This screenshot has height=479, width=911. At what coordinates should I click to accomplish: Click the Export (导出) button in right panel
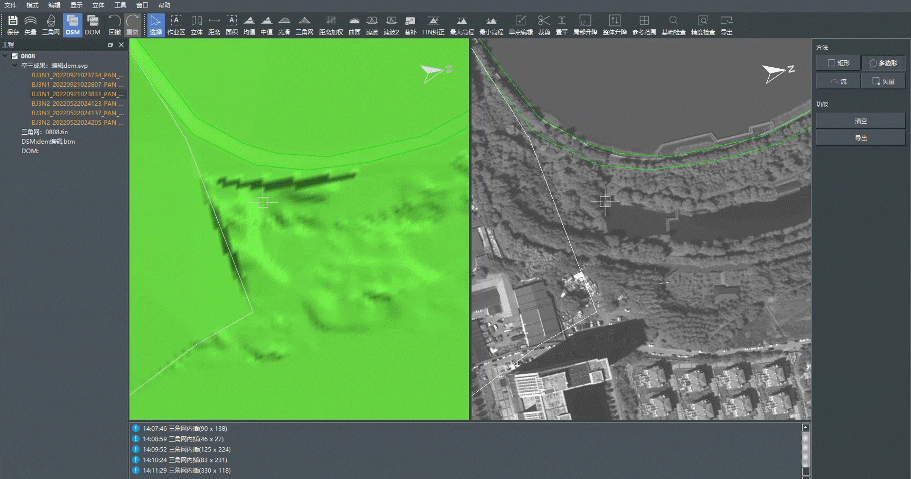point(860,137)
